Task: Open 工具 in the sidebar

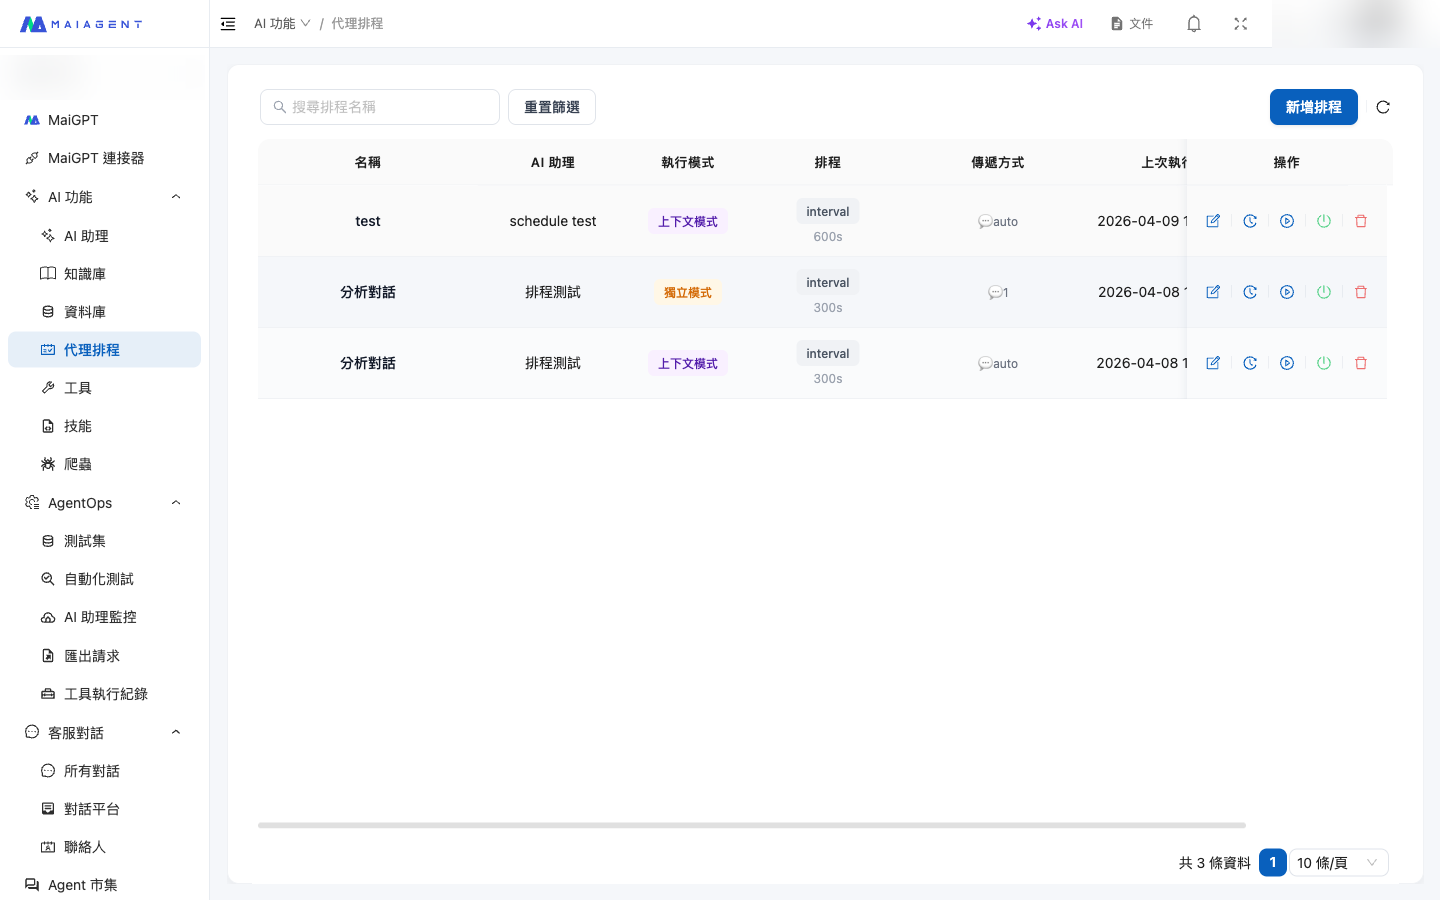Action: [x=104, y=388]
